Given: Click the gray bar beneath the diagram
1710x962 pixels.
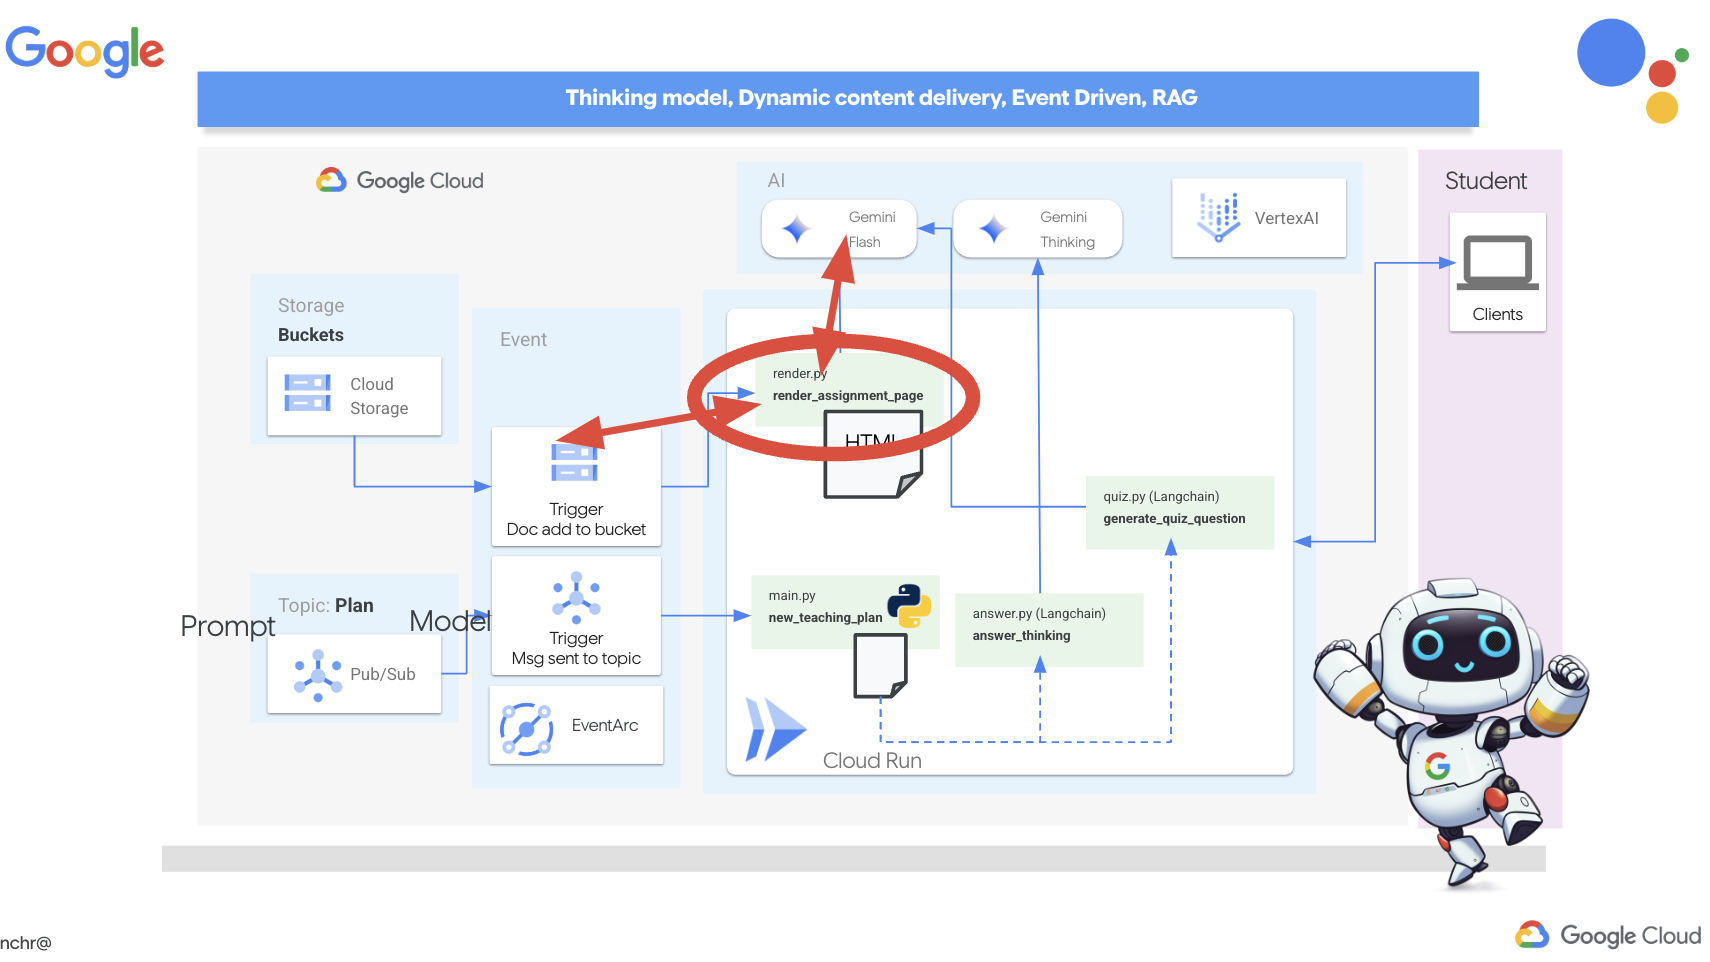Looking at the screenshot, I should 853,859.
